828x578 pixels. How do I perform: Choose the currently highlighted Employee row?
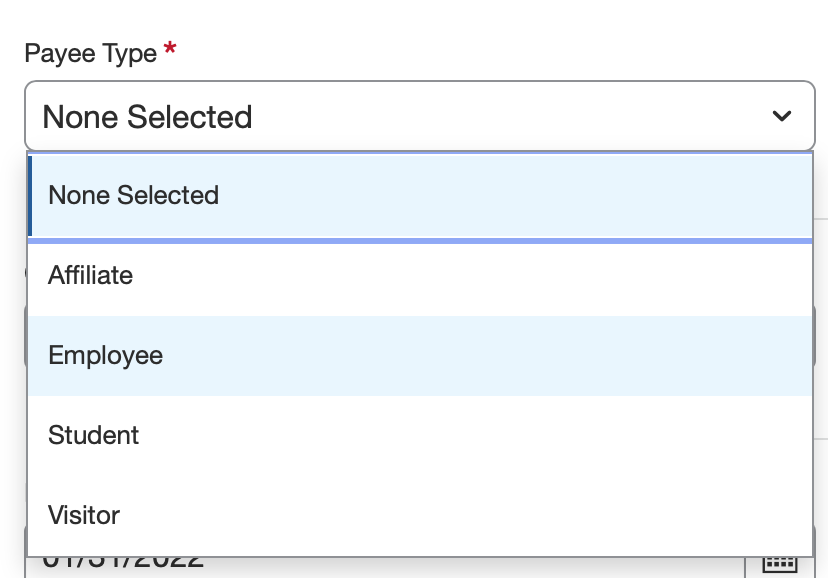tap(105, 355)
